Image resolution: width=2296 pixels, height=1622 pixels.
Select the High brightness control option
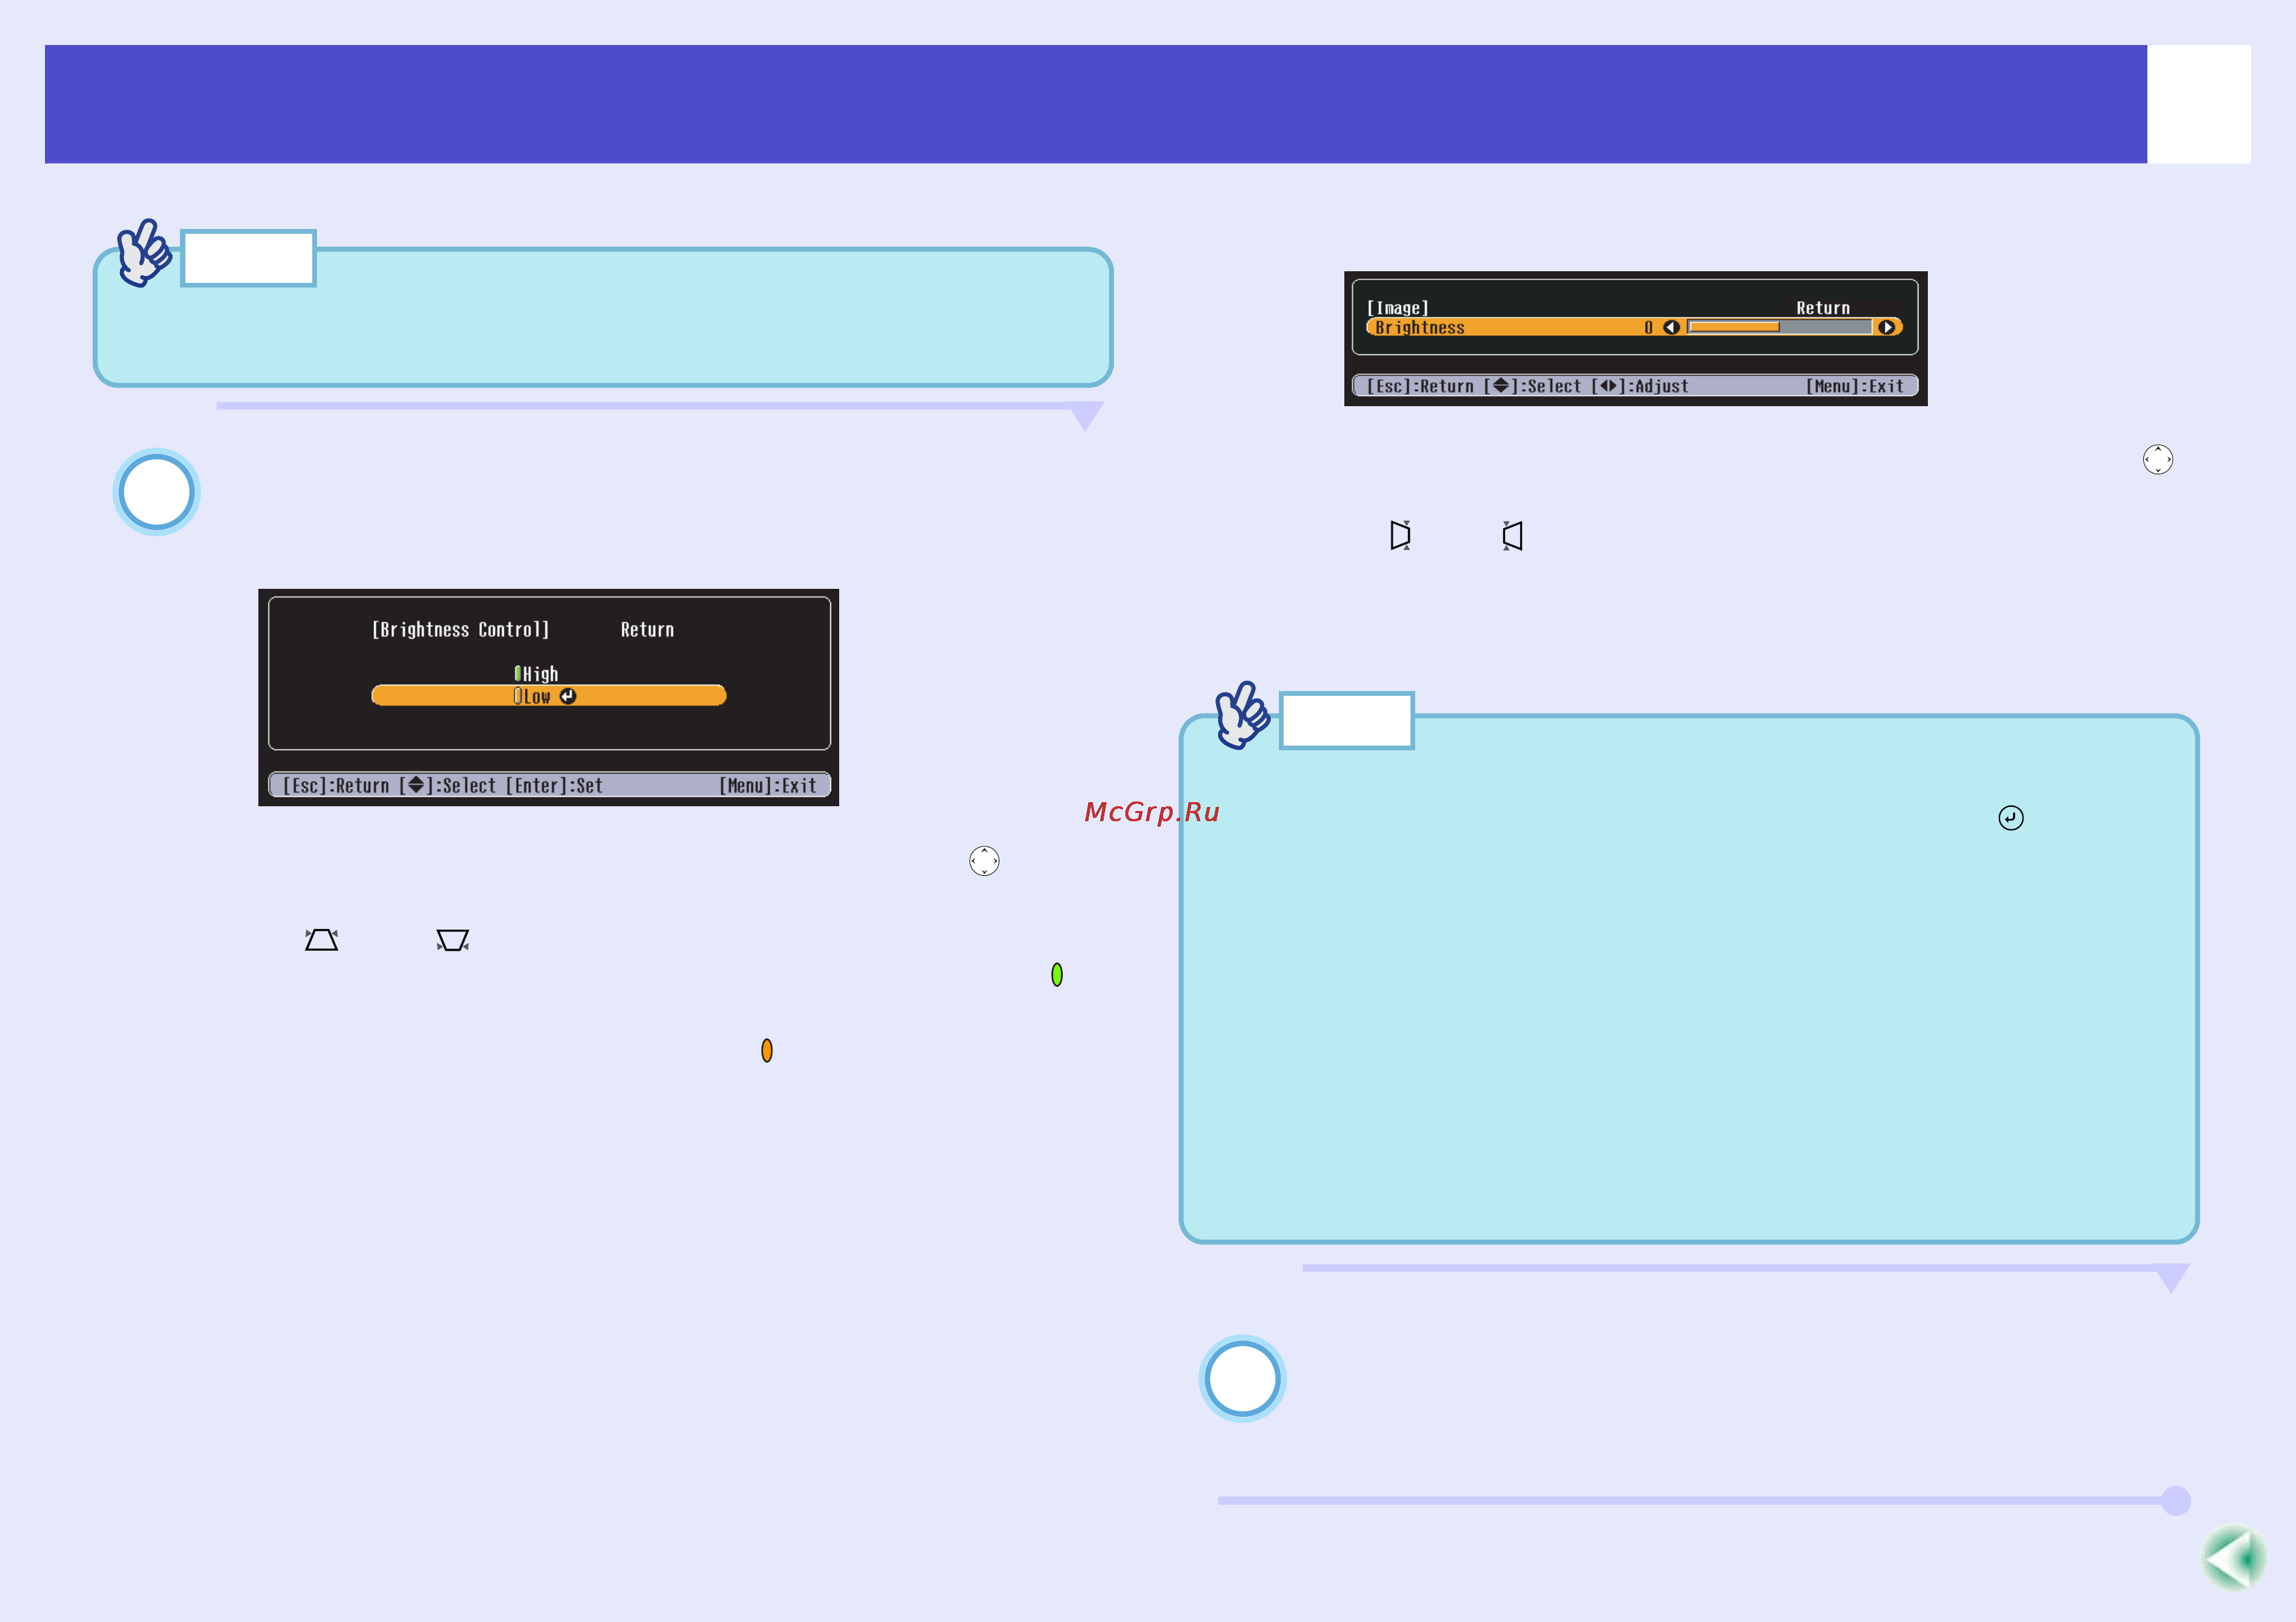pyautogui.click(x=537, y=674)
